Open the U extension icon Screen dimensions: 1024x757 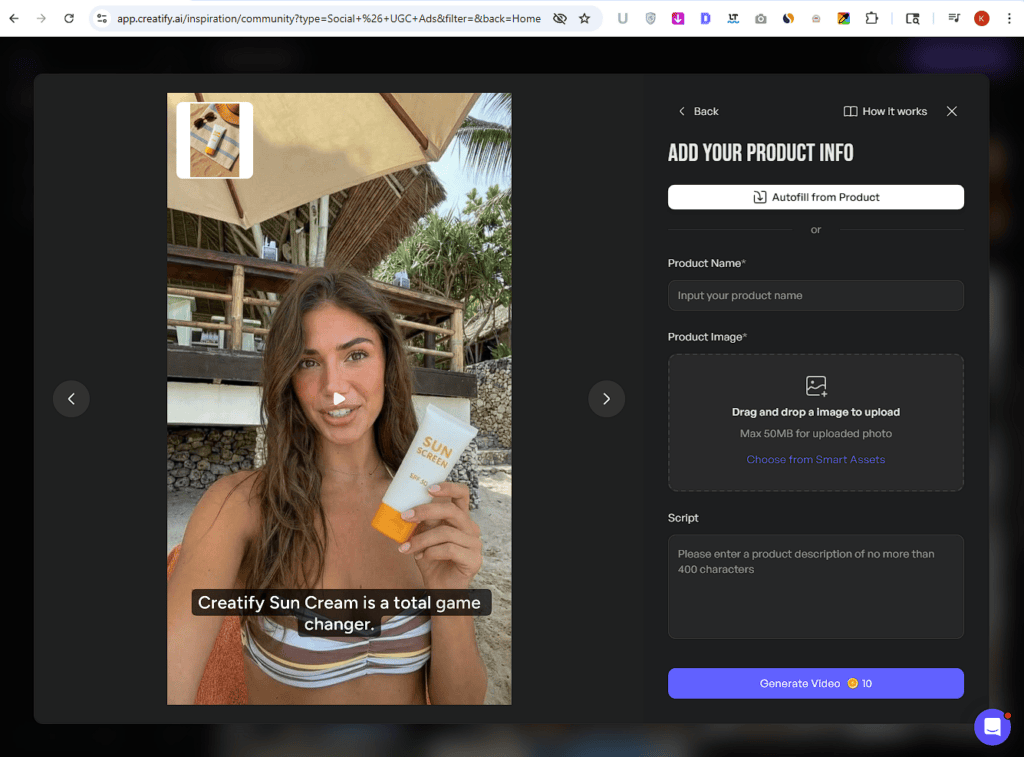[622, 18]
